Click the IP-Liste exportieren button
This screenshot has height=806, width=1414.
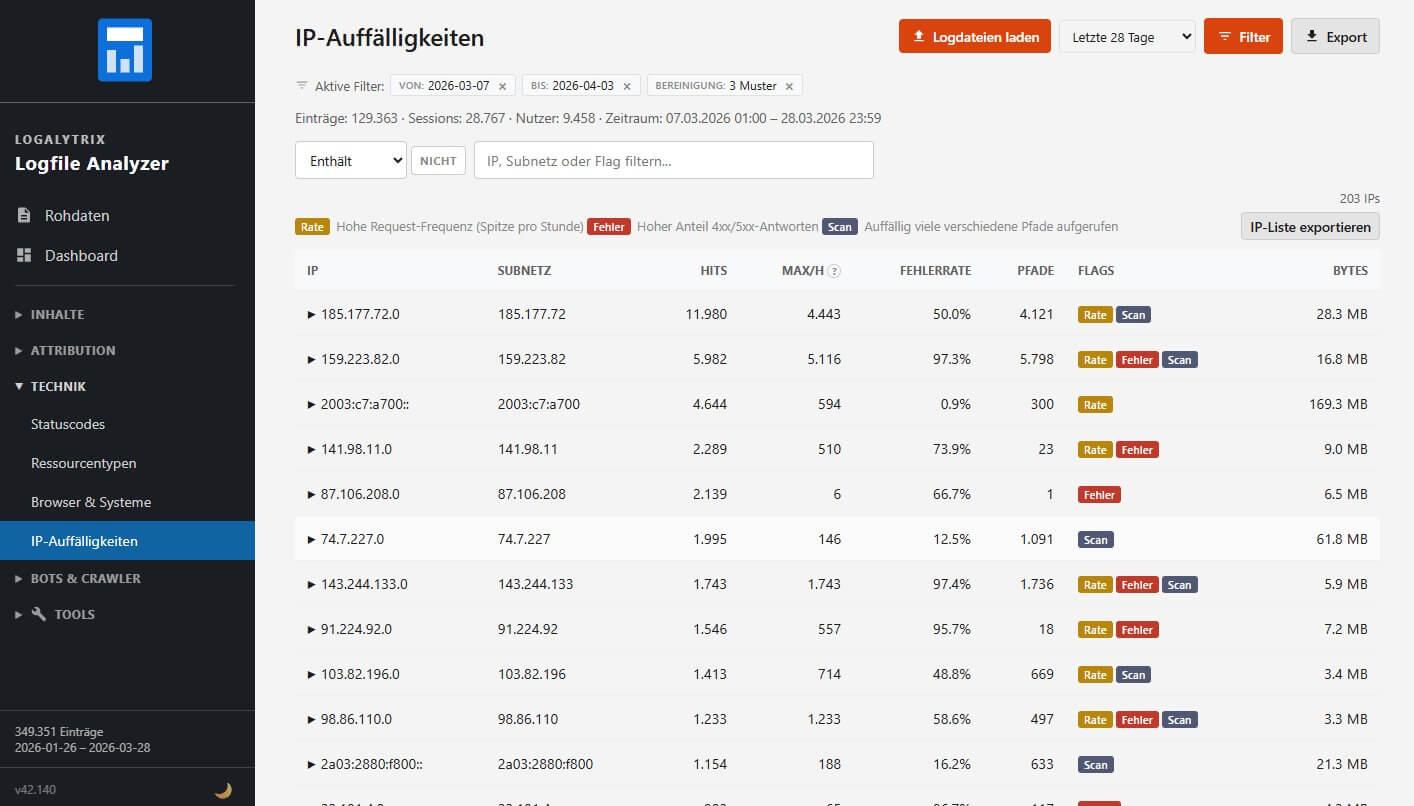1310,226
